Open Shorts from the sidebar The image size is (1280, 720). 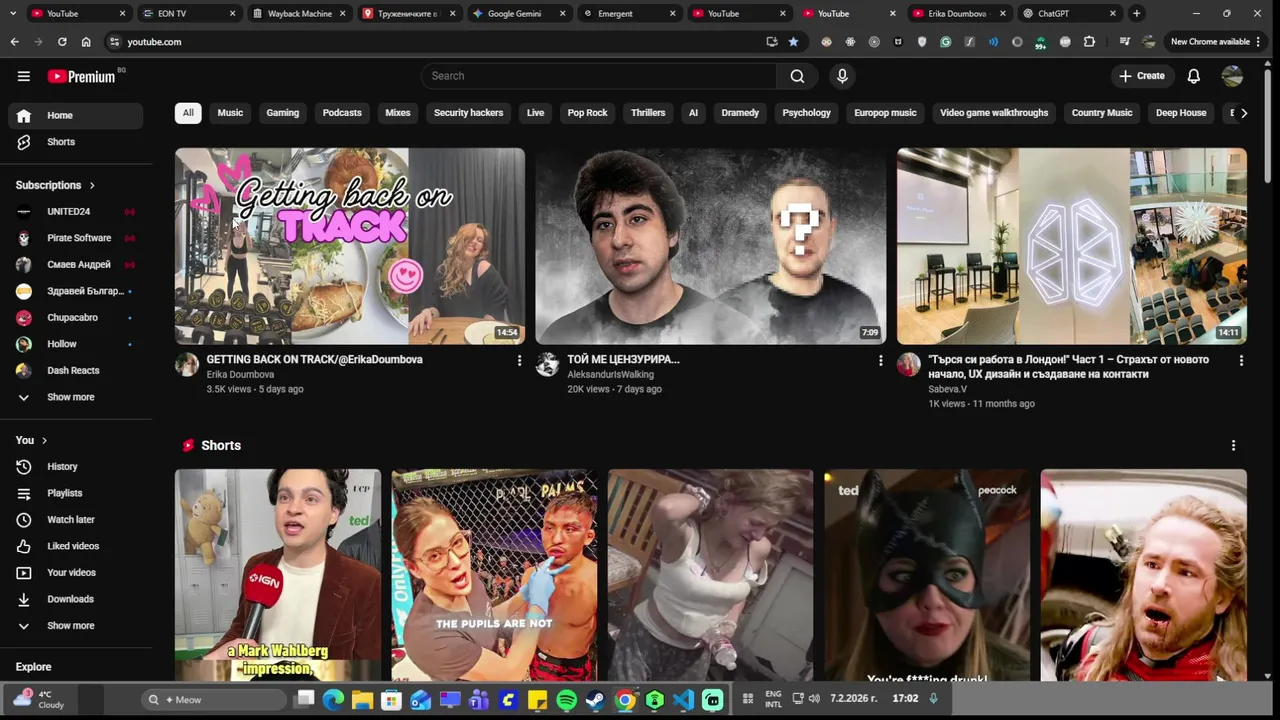point(76,142)
